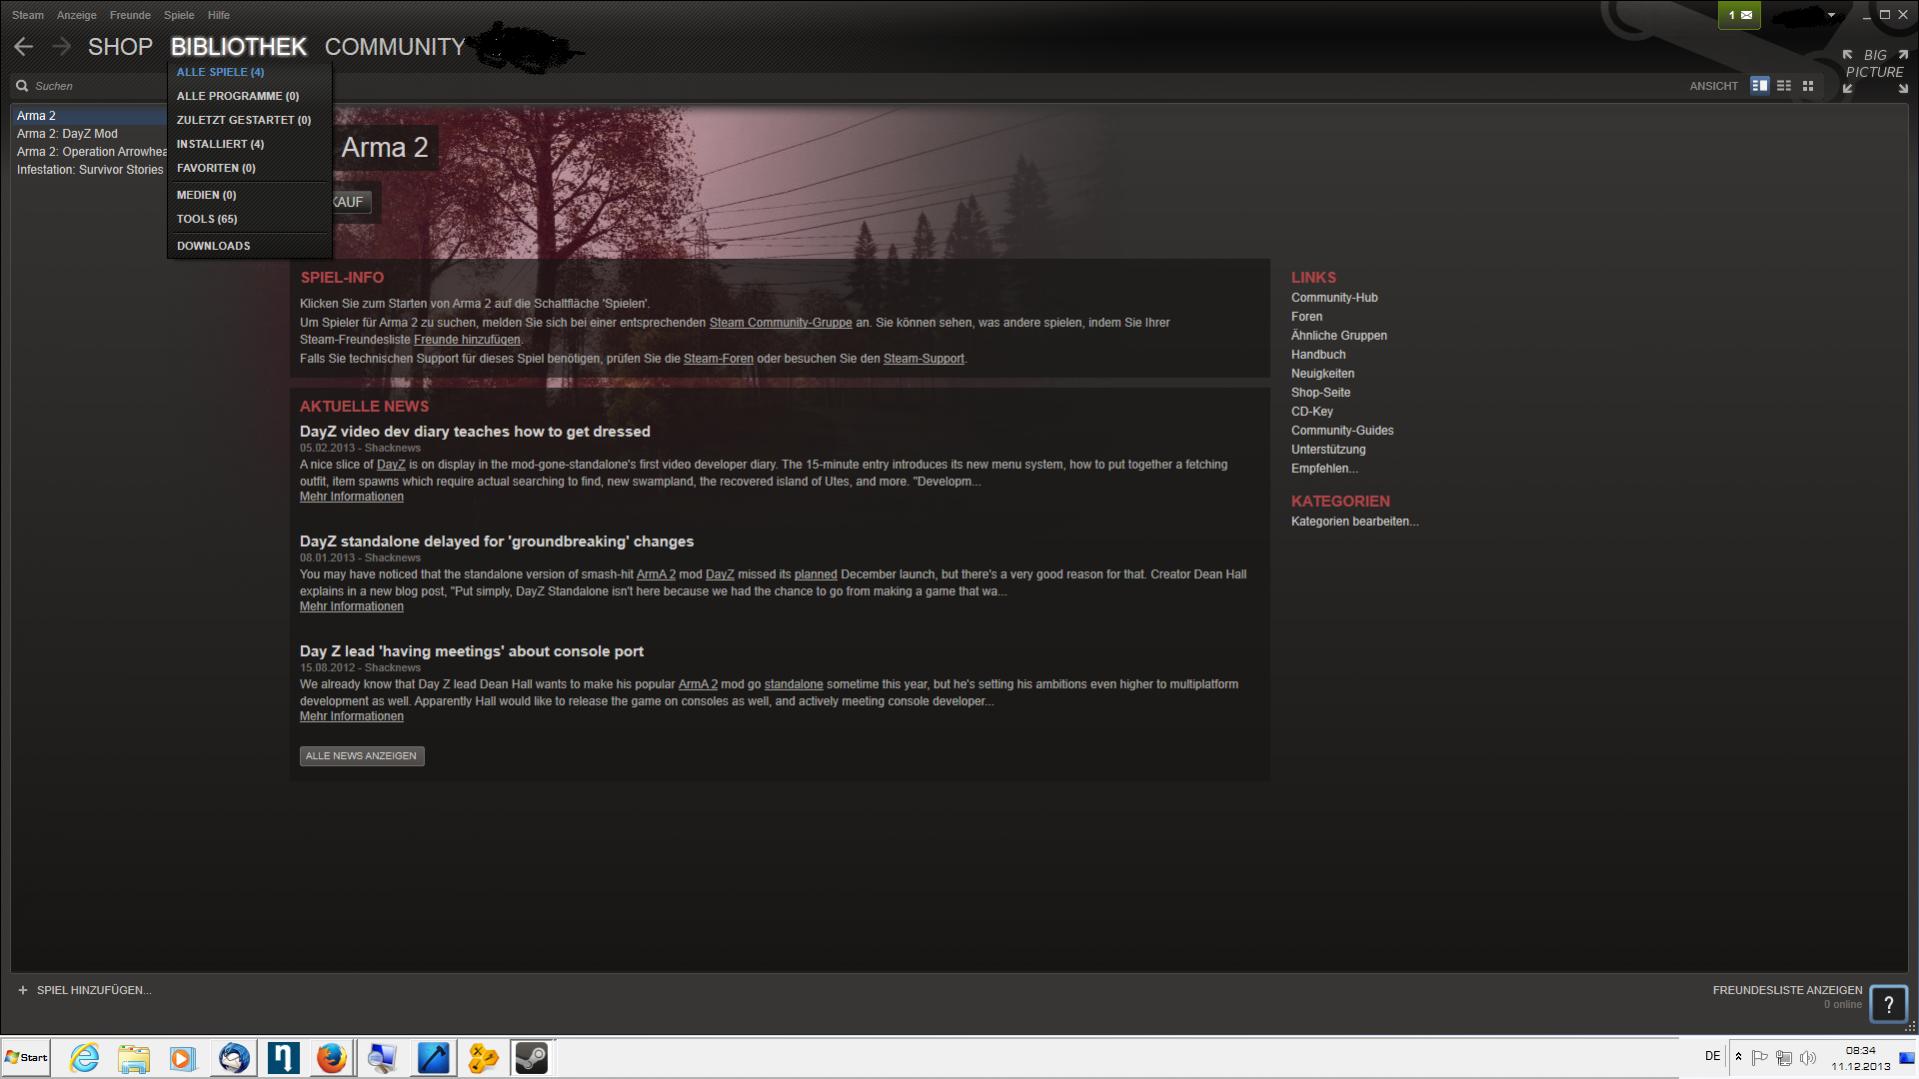
Task: Open the Steam-Foren link
Action: (718, 359)
